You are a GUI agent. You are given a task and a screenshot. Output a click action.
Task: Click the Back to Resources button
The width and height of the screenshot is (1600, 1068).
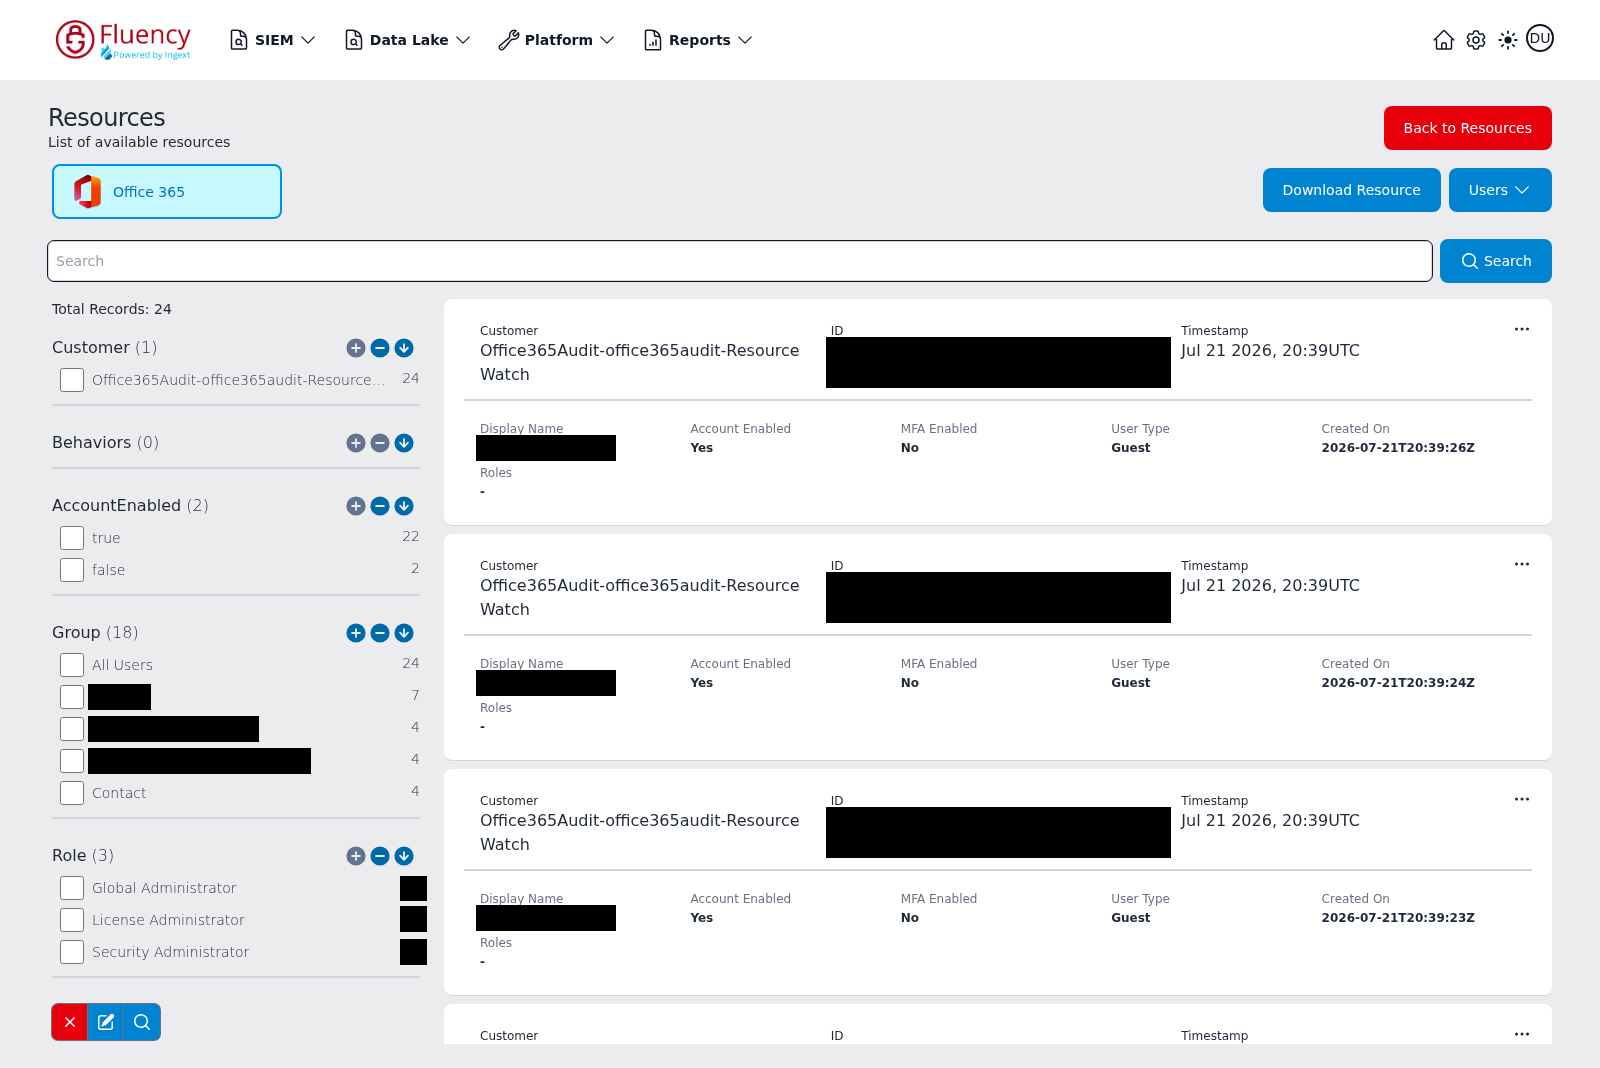coord(1467,128)
